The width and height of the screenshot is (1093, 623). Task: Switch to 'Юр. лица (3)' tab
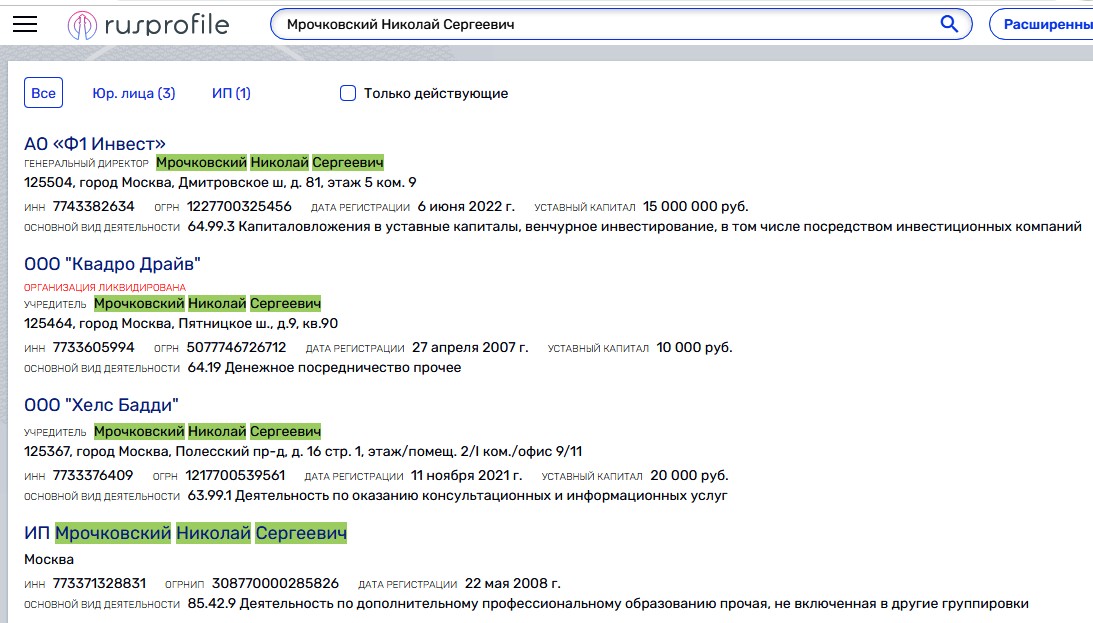pyautogui.click(x=133, y=93)
